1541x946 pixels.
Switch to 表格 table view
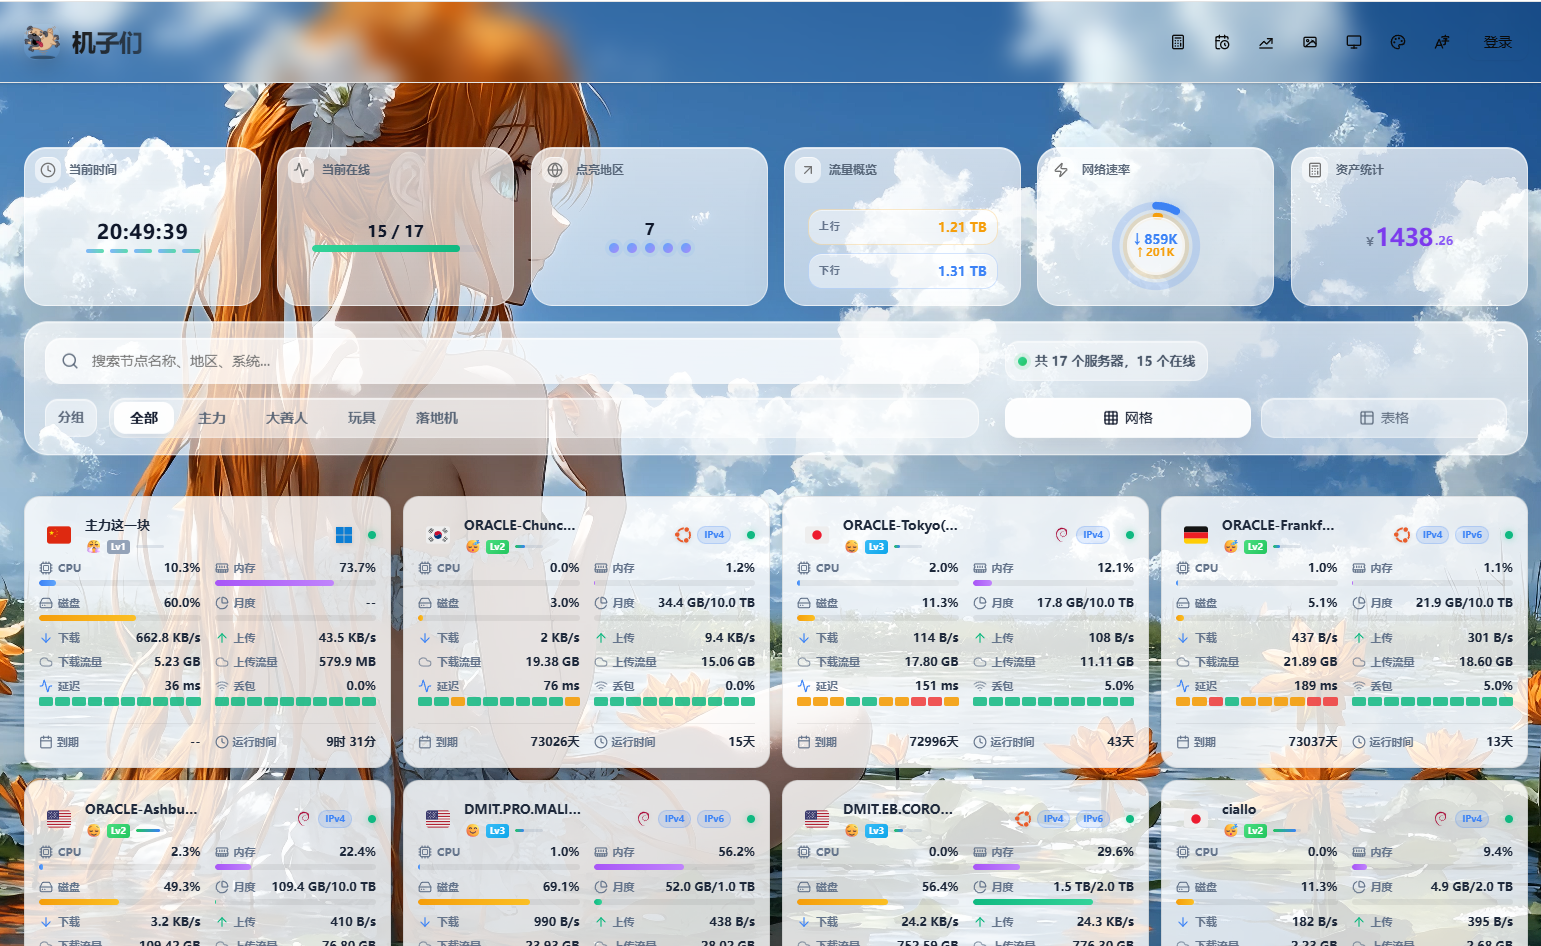click(1384, 418)
